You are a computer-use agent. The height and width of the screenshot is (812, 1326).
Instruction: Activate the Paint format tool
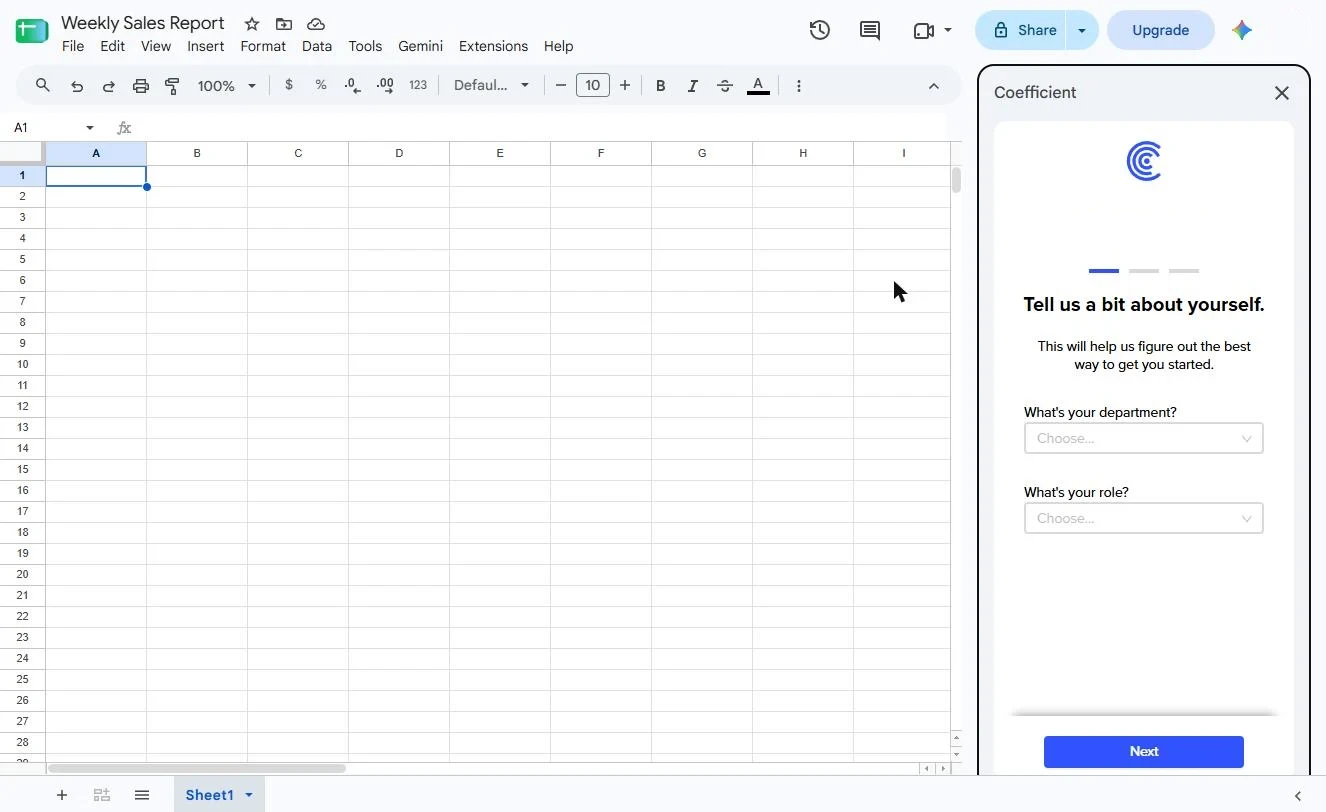pos(172,86)
